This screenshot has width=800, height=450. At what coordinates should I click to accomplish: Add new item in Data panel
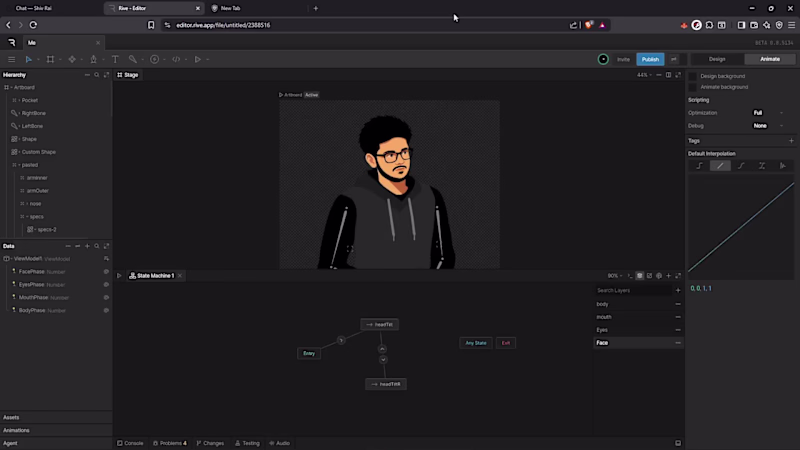tap(87, 246)
